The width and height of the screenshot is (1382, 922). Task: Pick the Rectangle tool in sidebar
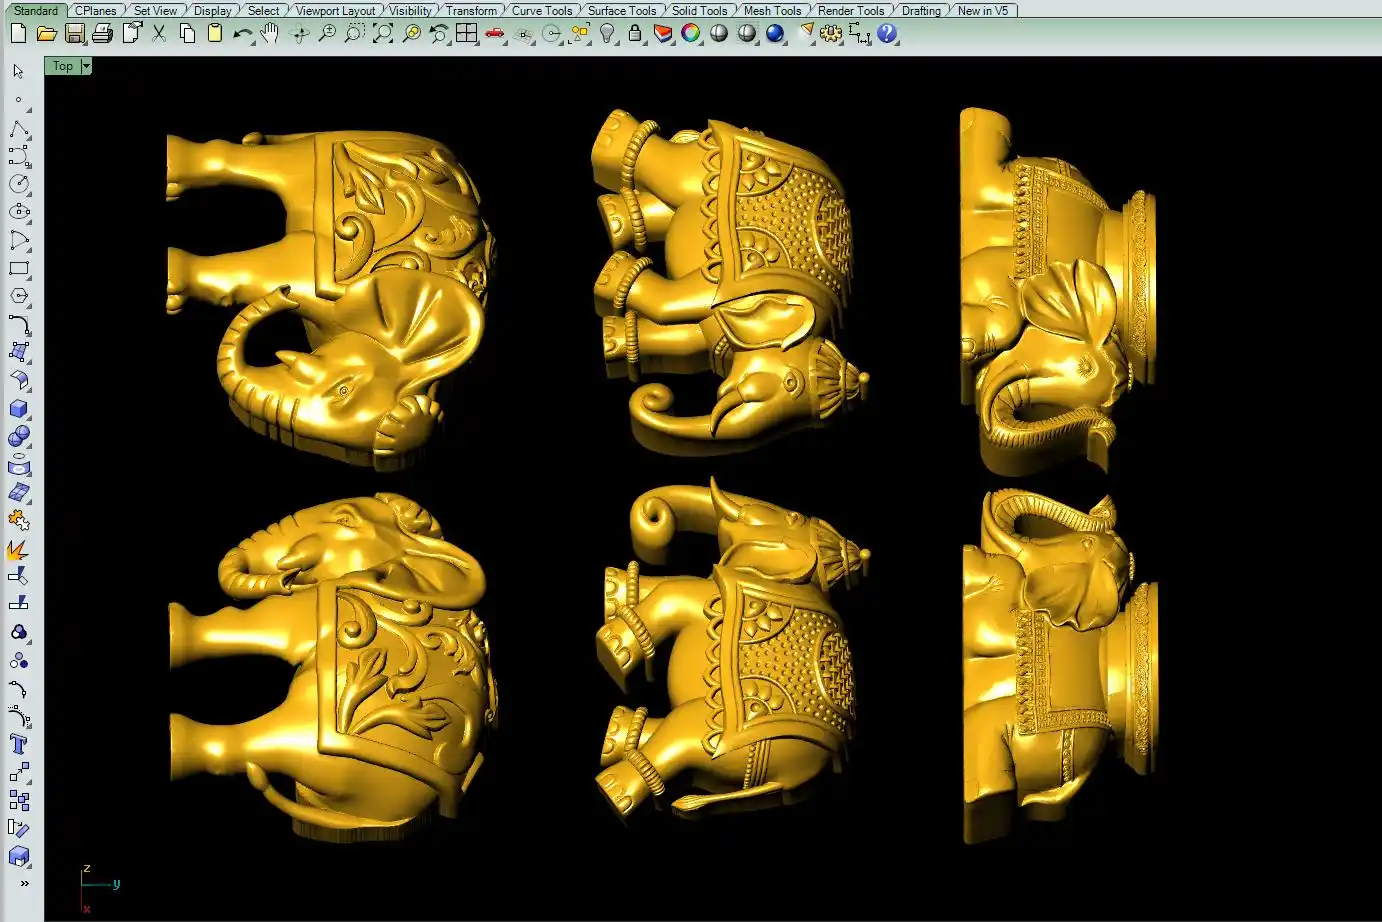pos(19,269)
